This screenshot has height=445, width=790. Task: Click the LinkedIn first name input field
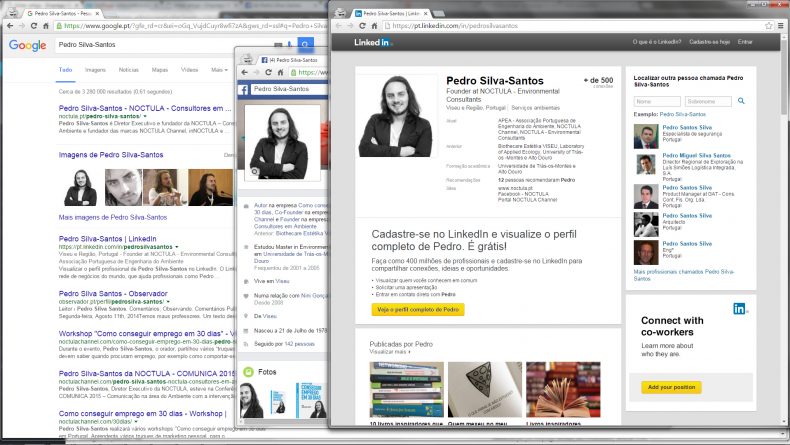657,101
